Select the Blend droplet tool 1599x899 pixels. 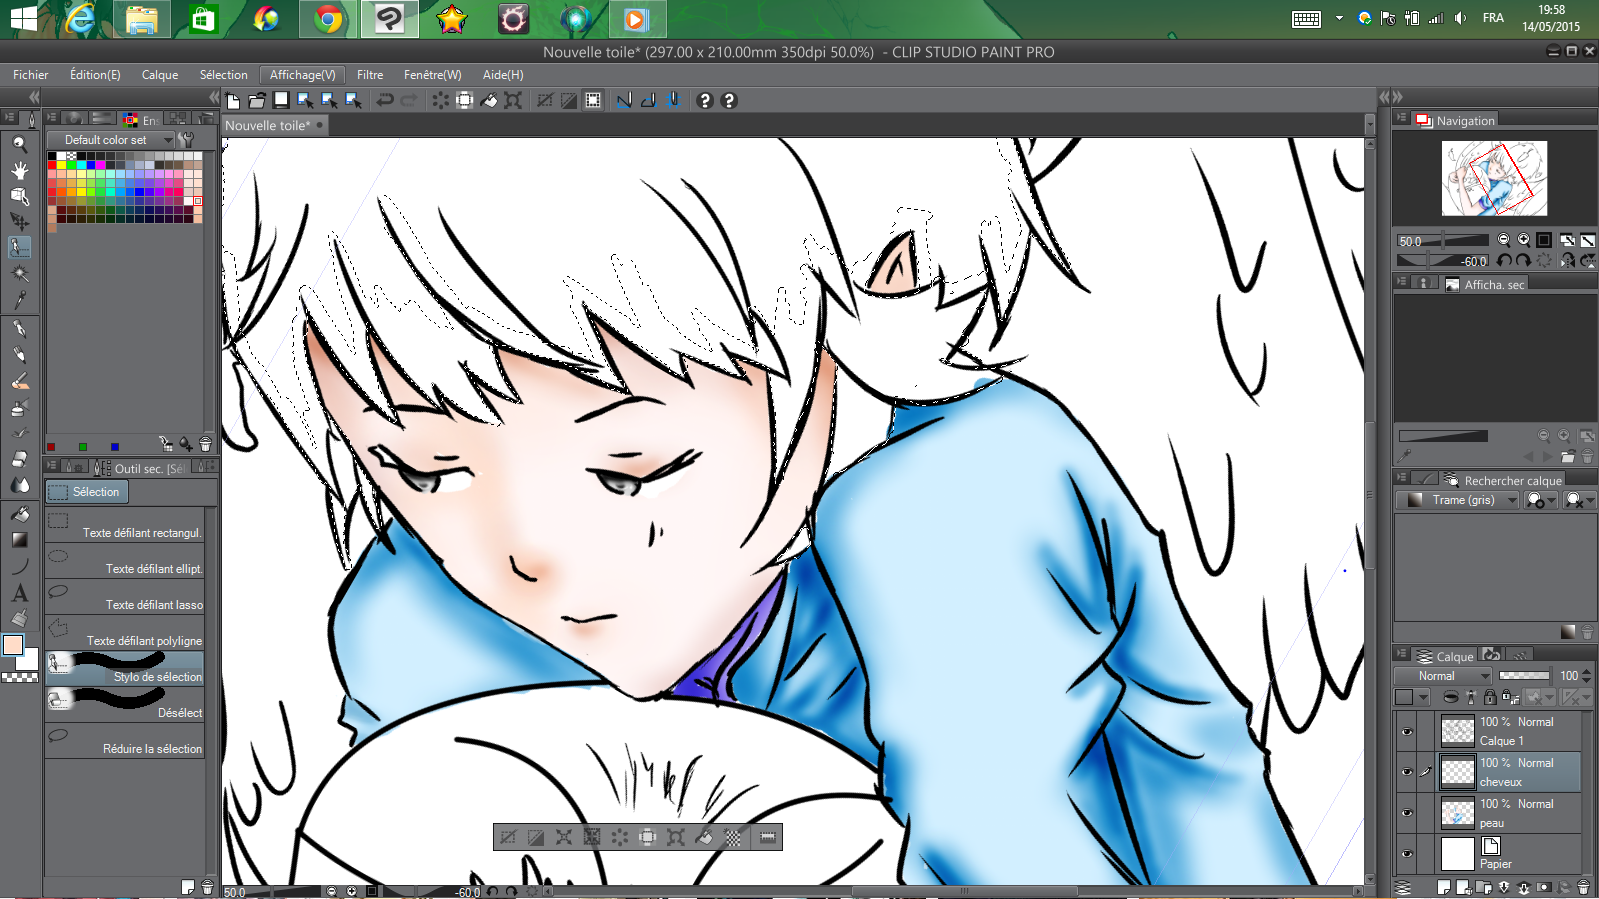click(x=19, y=485)
